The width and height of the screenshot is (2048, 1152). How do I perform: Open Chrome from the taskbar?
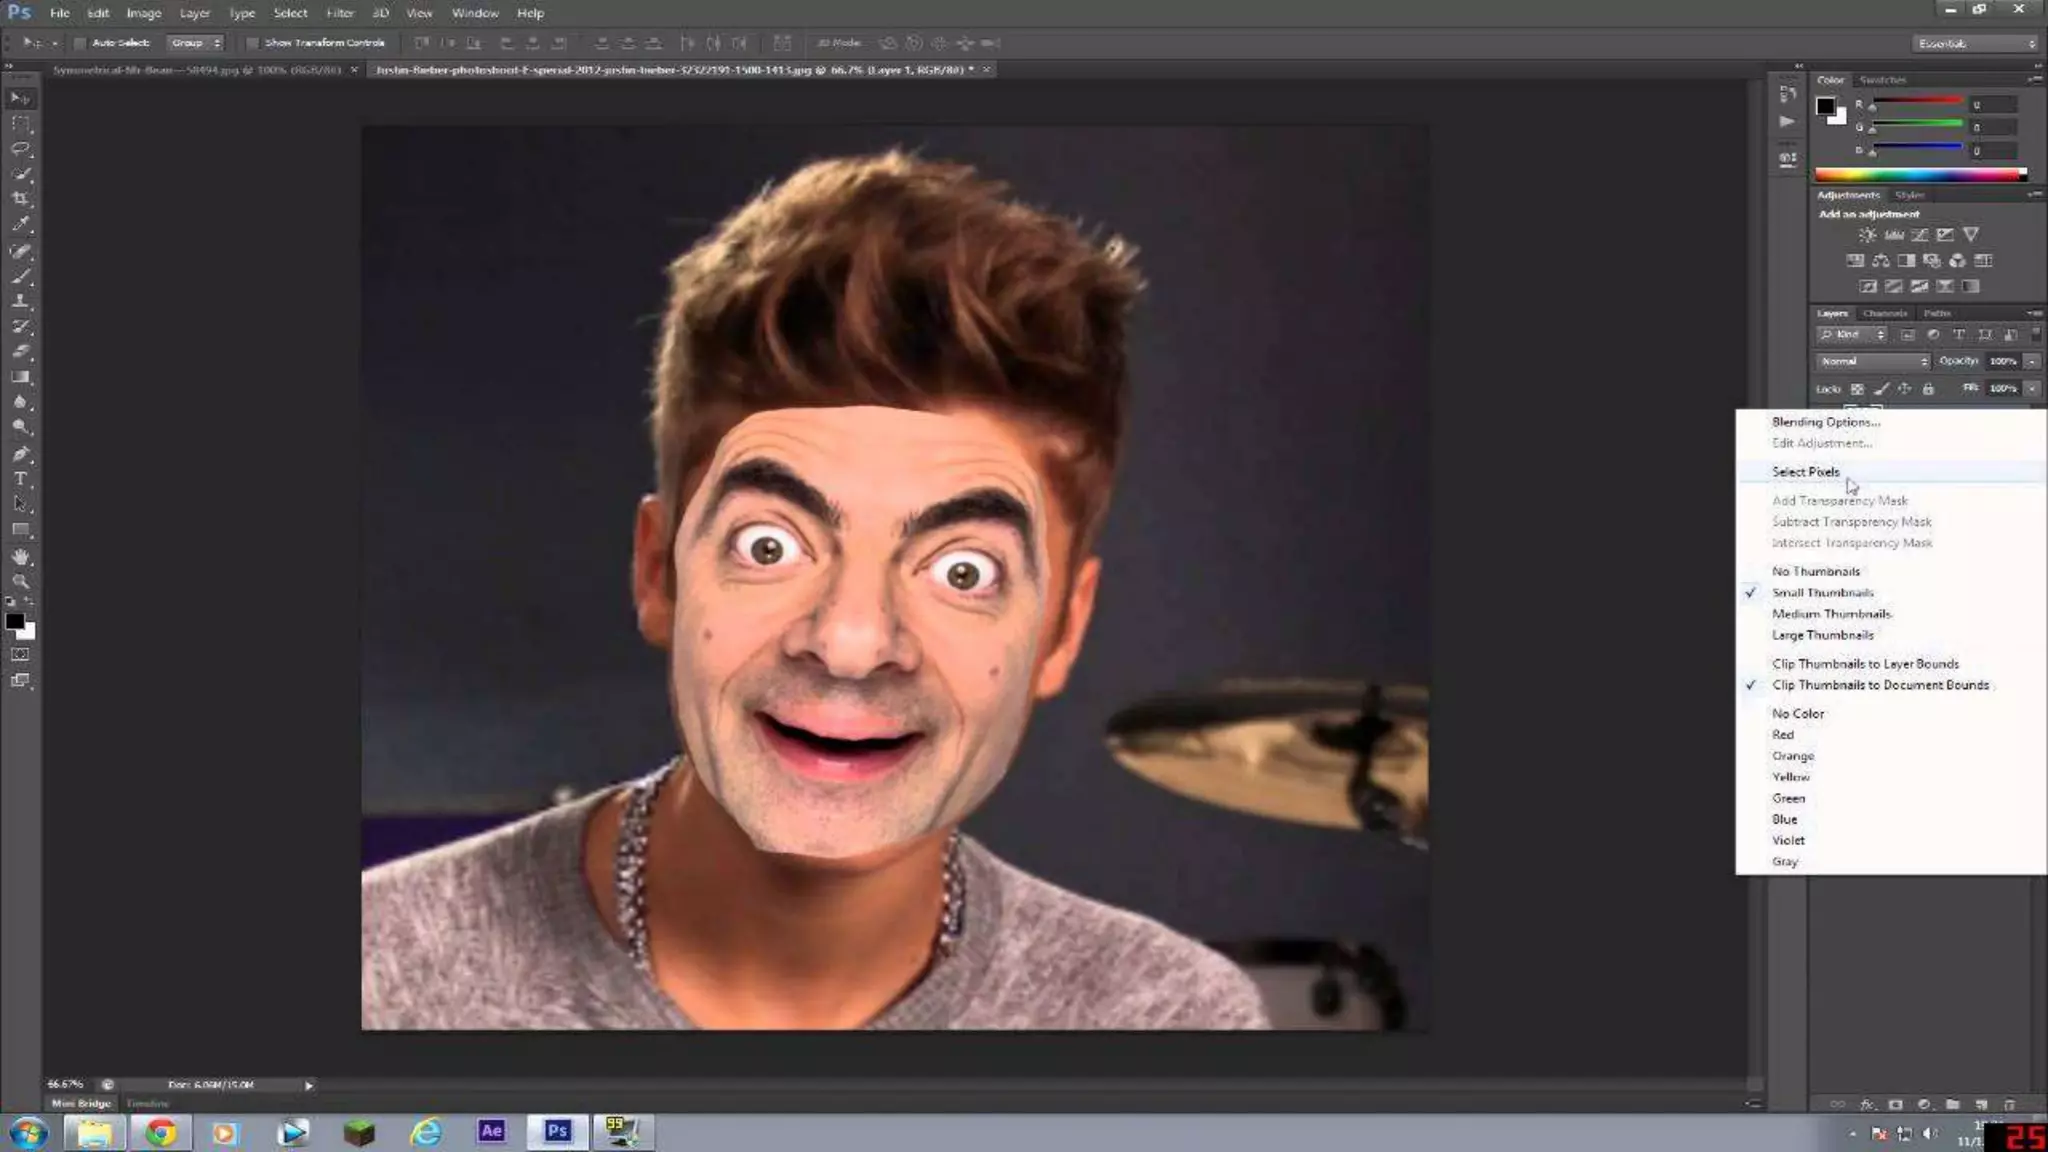pos(160,1132)
